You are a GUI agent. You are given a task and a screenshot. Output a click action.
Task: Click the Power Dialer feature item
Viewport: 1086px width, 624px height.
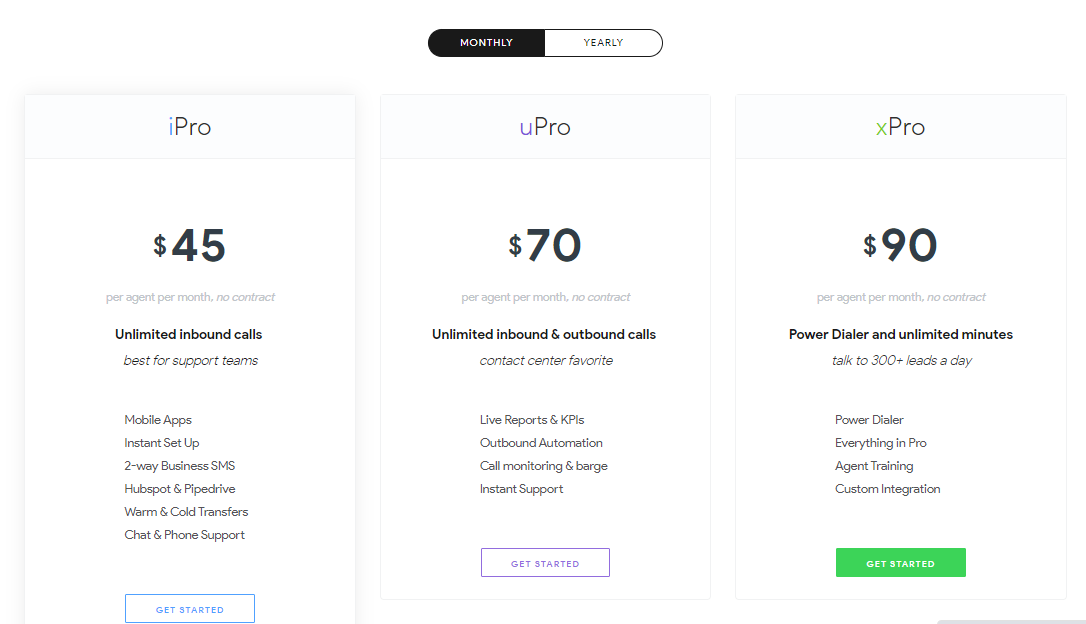869,420
